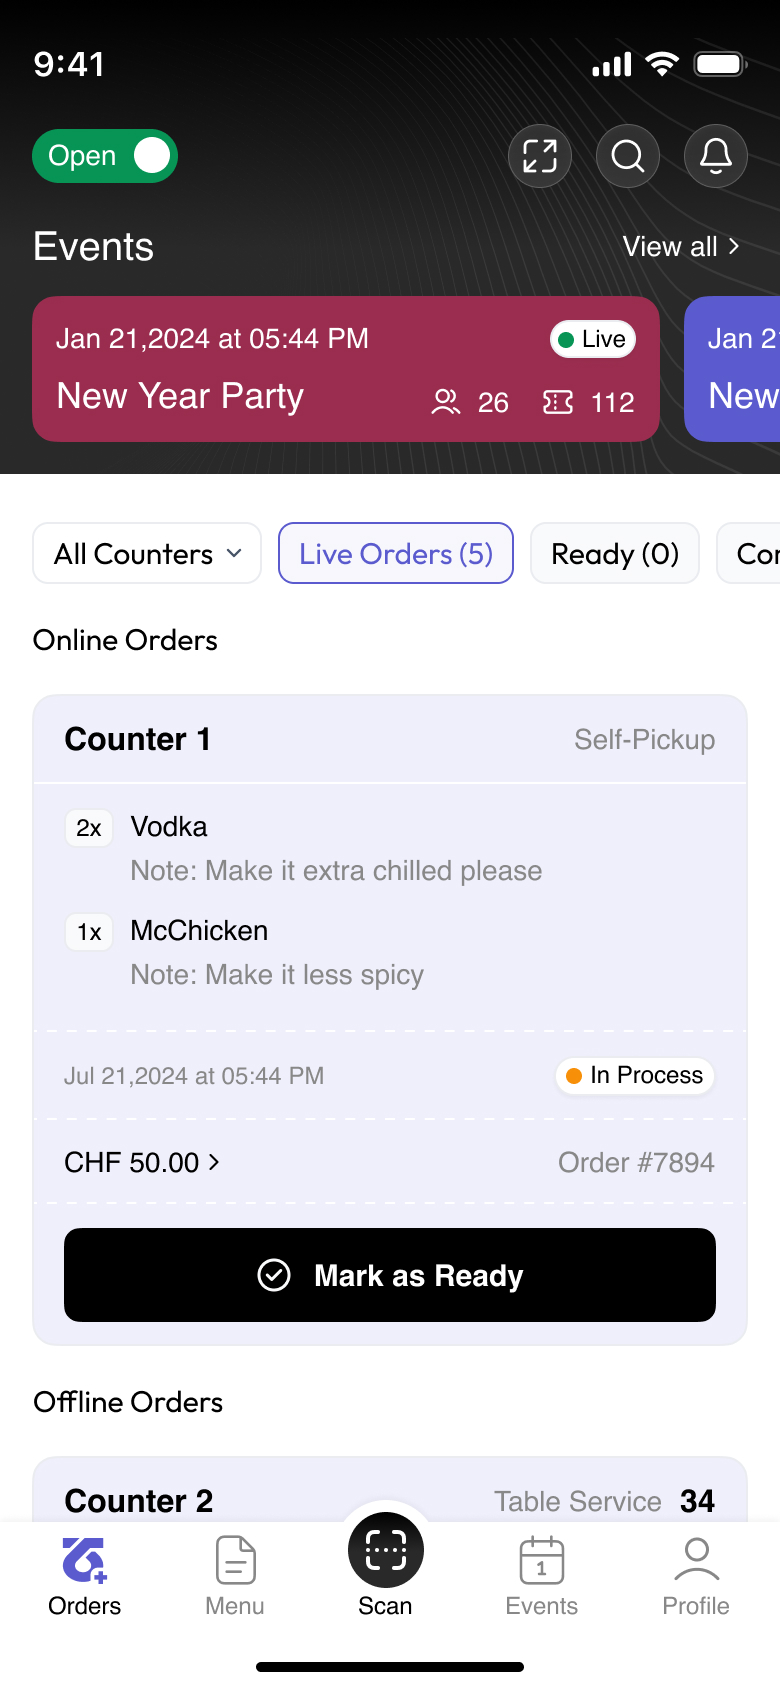Toggle the Open status switch
The image size is (780, 1688).
point(105,156)
